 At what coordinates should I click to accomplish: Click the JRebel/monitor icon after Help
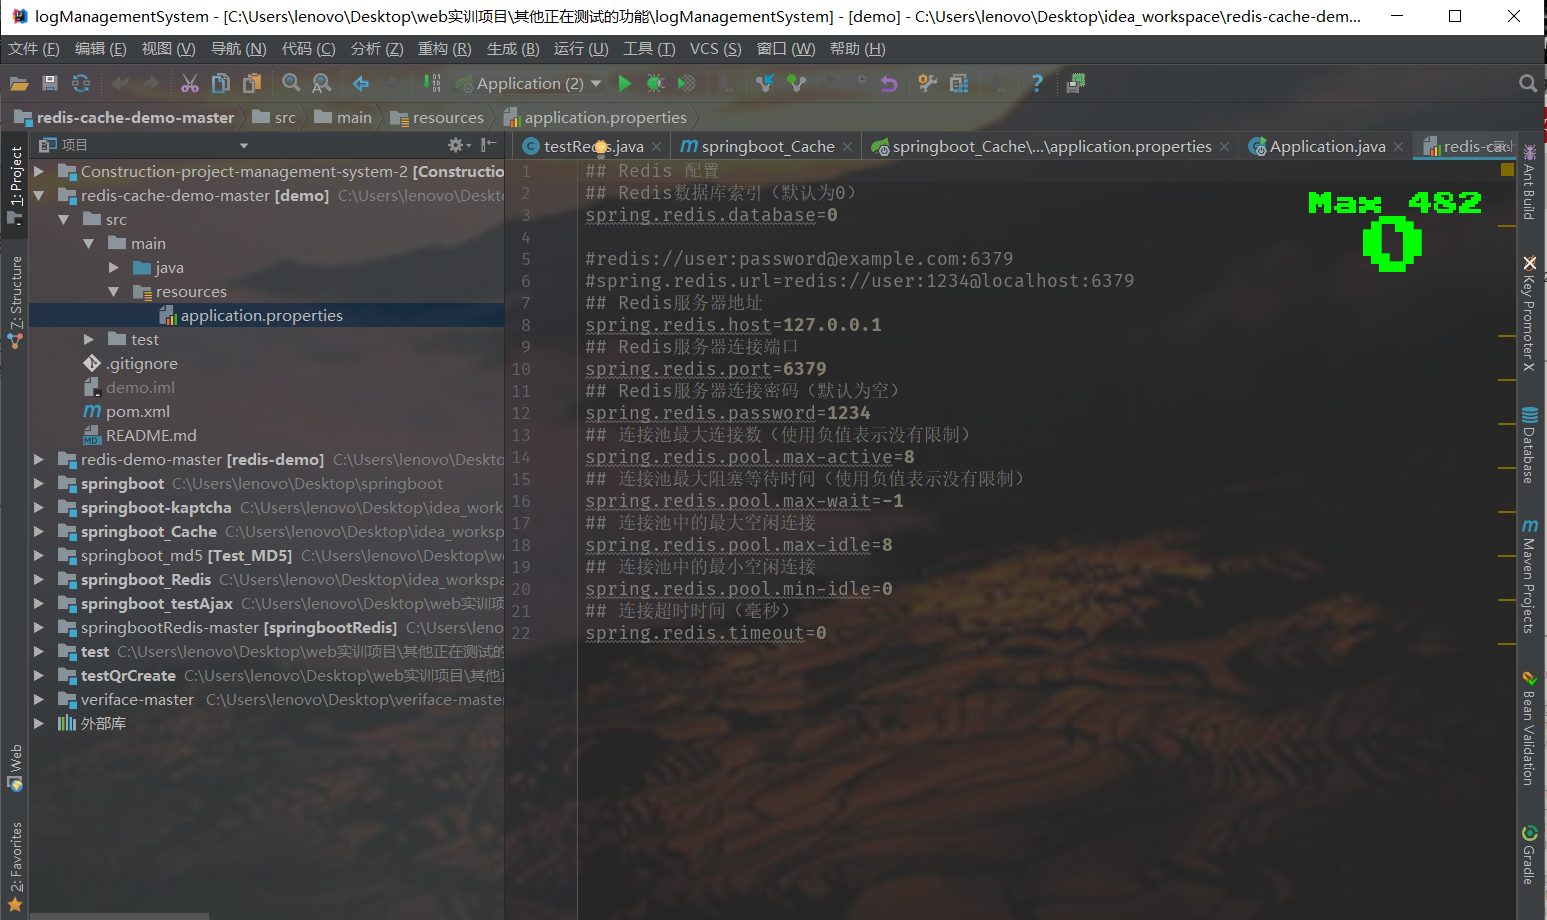point(1076,84)
